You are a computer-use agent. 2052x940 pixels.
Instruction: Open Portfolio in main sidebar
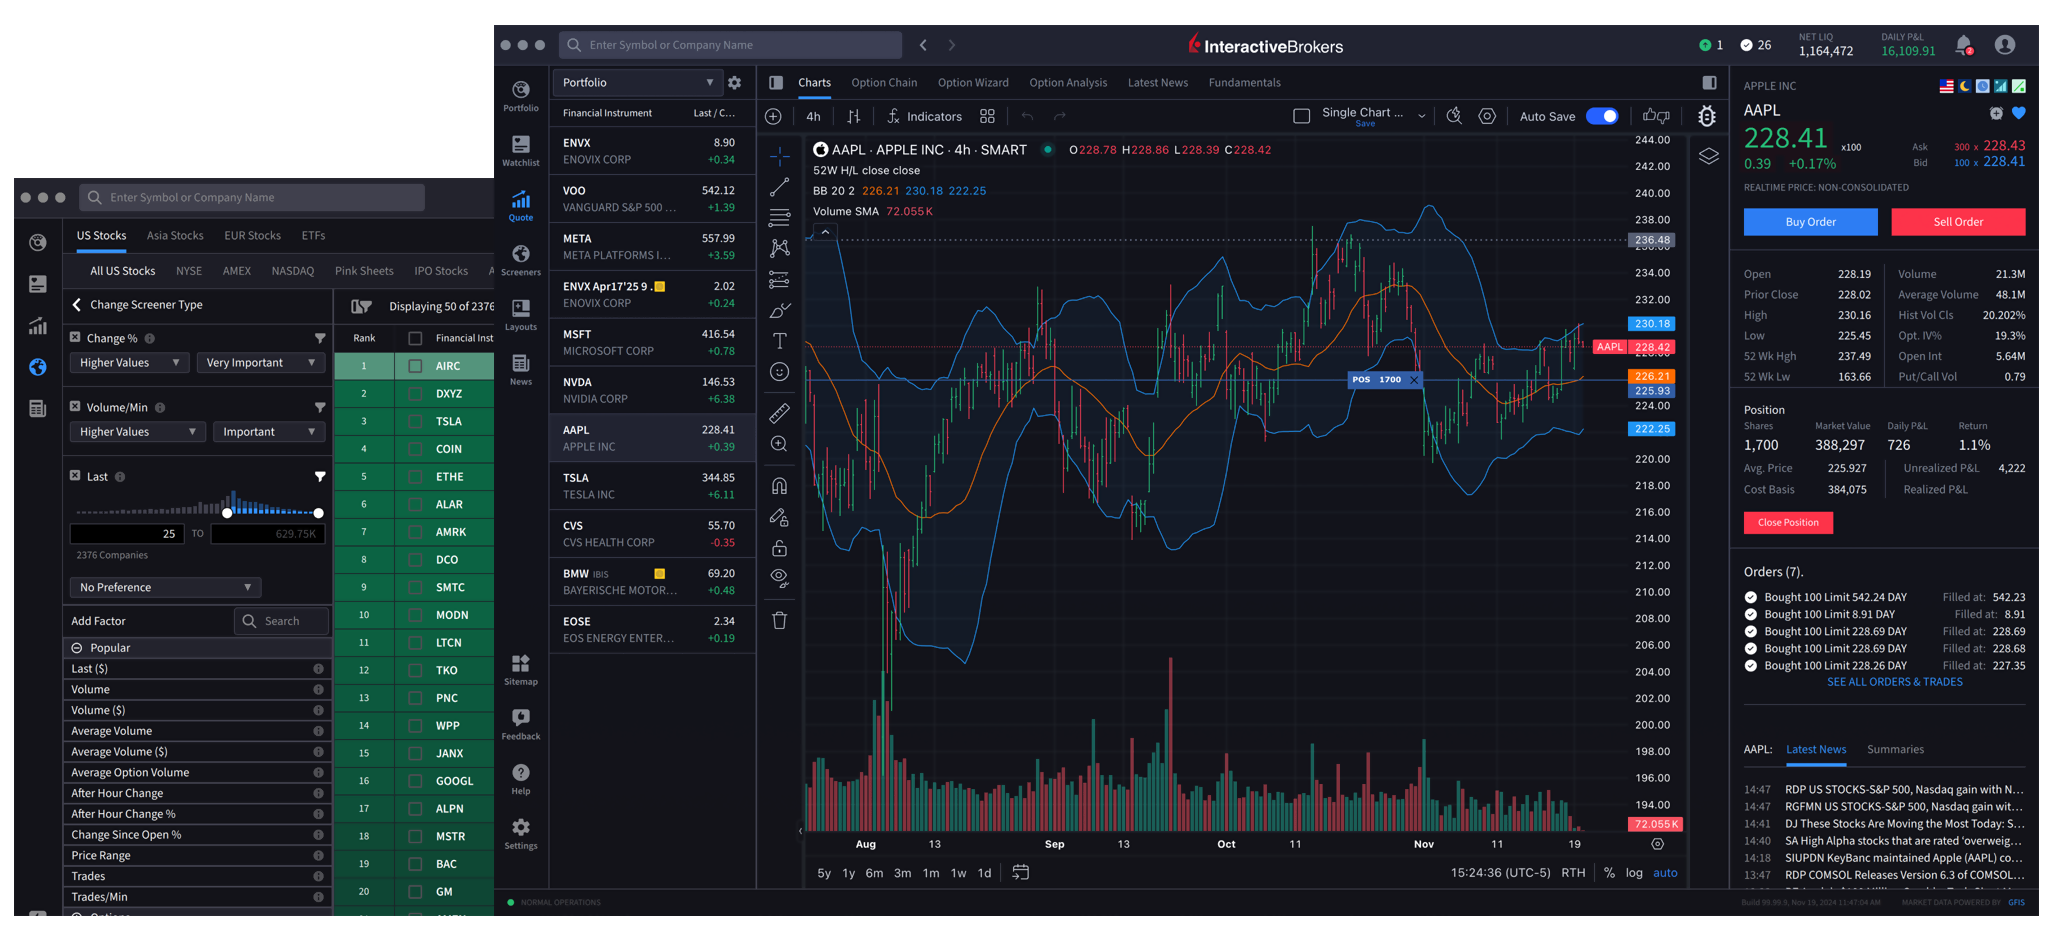click(521, 96)
